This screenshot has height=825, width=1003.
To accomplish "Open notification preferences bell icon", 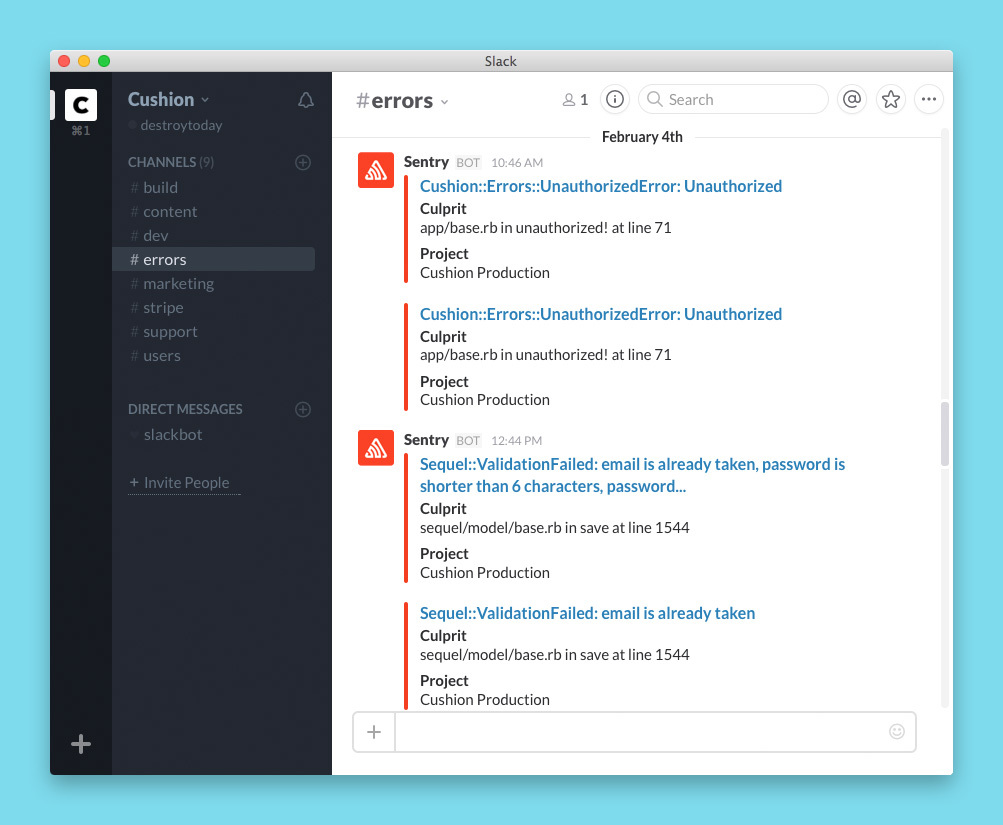I will tap(306, 100).
